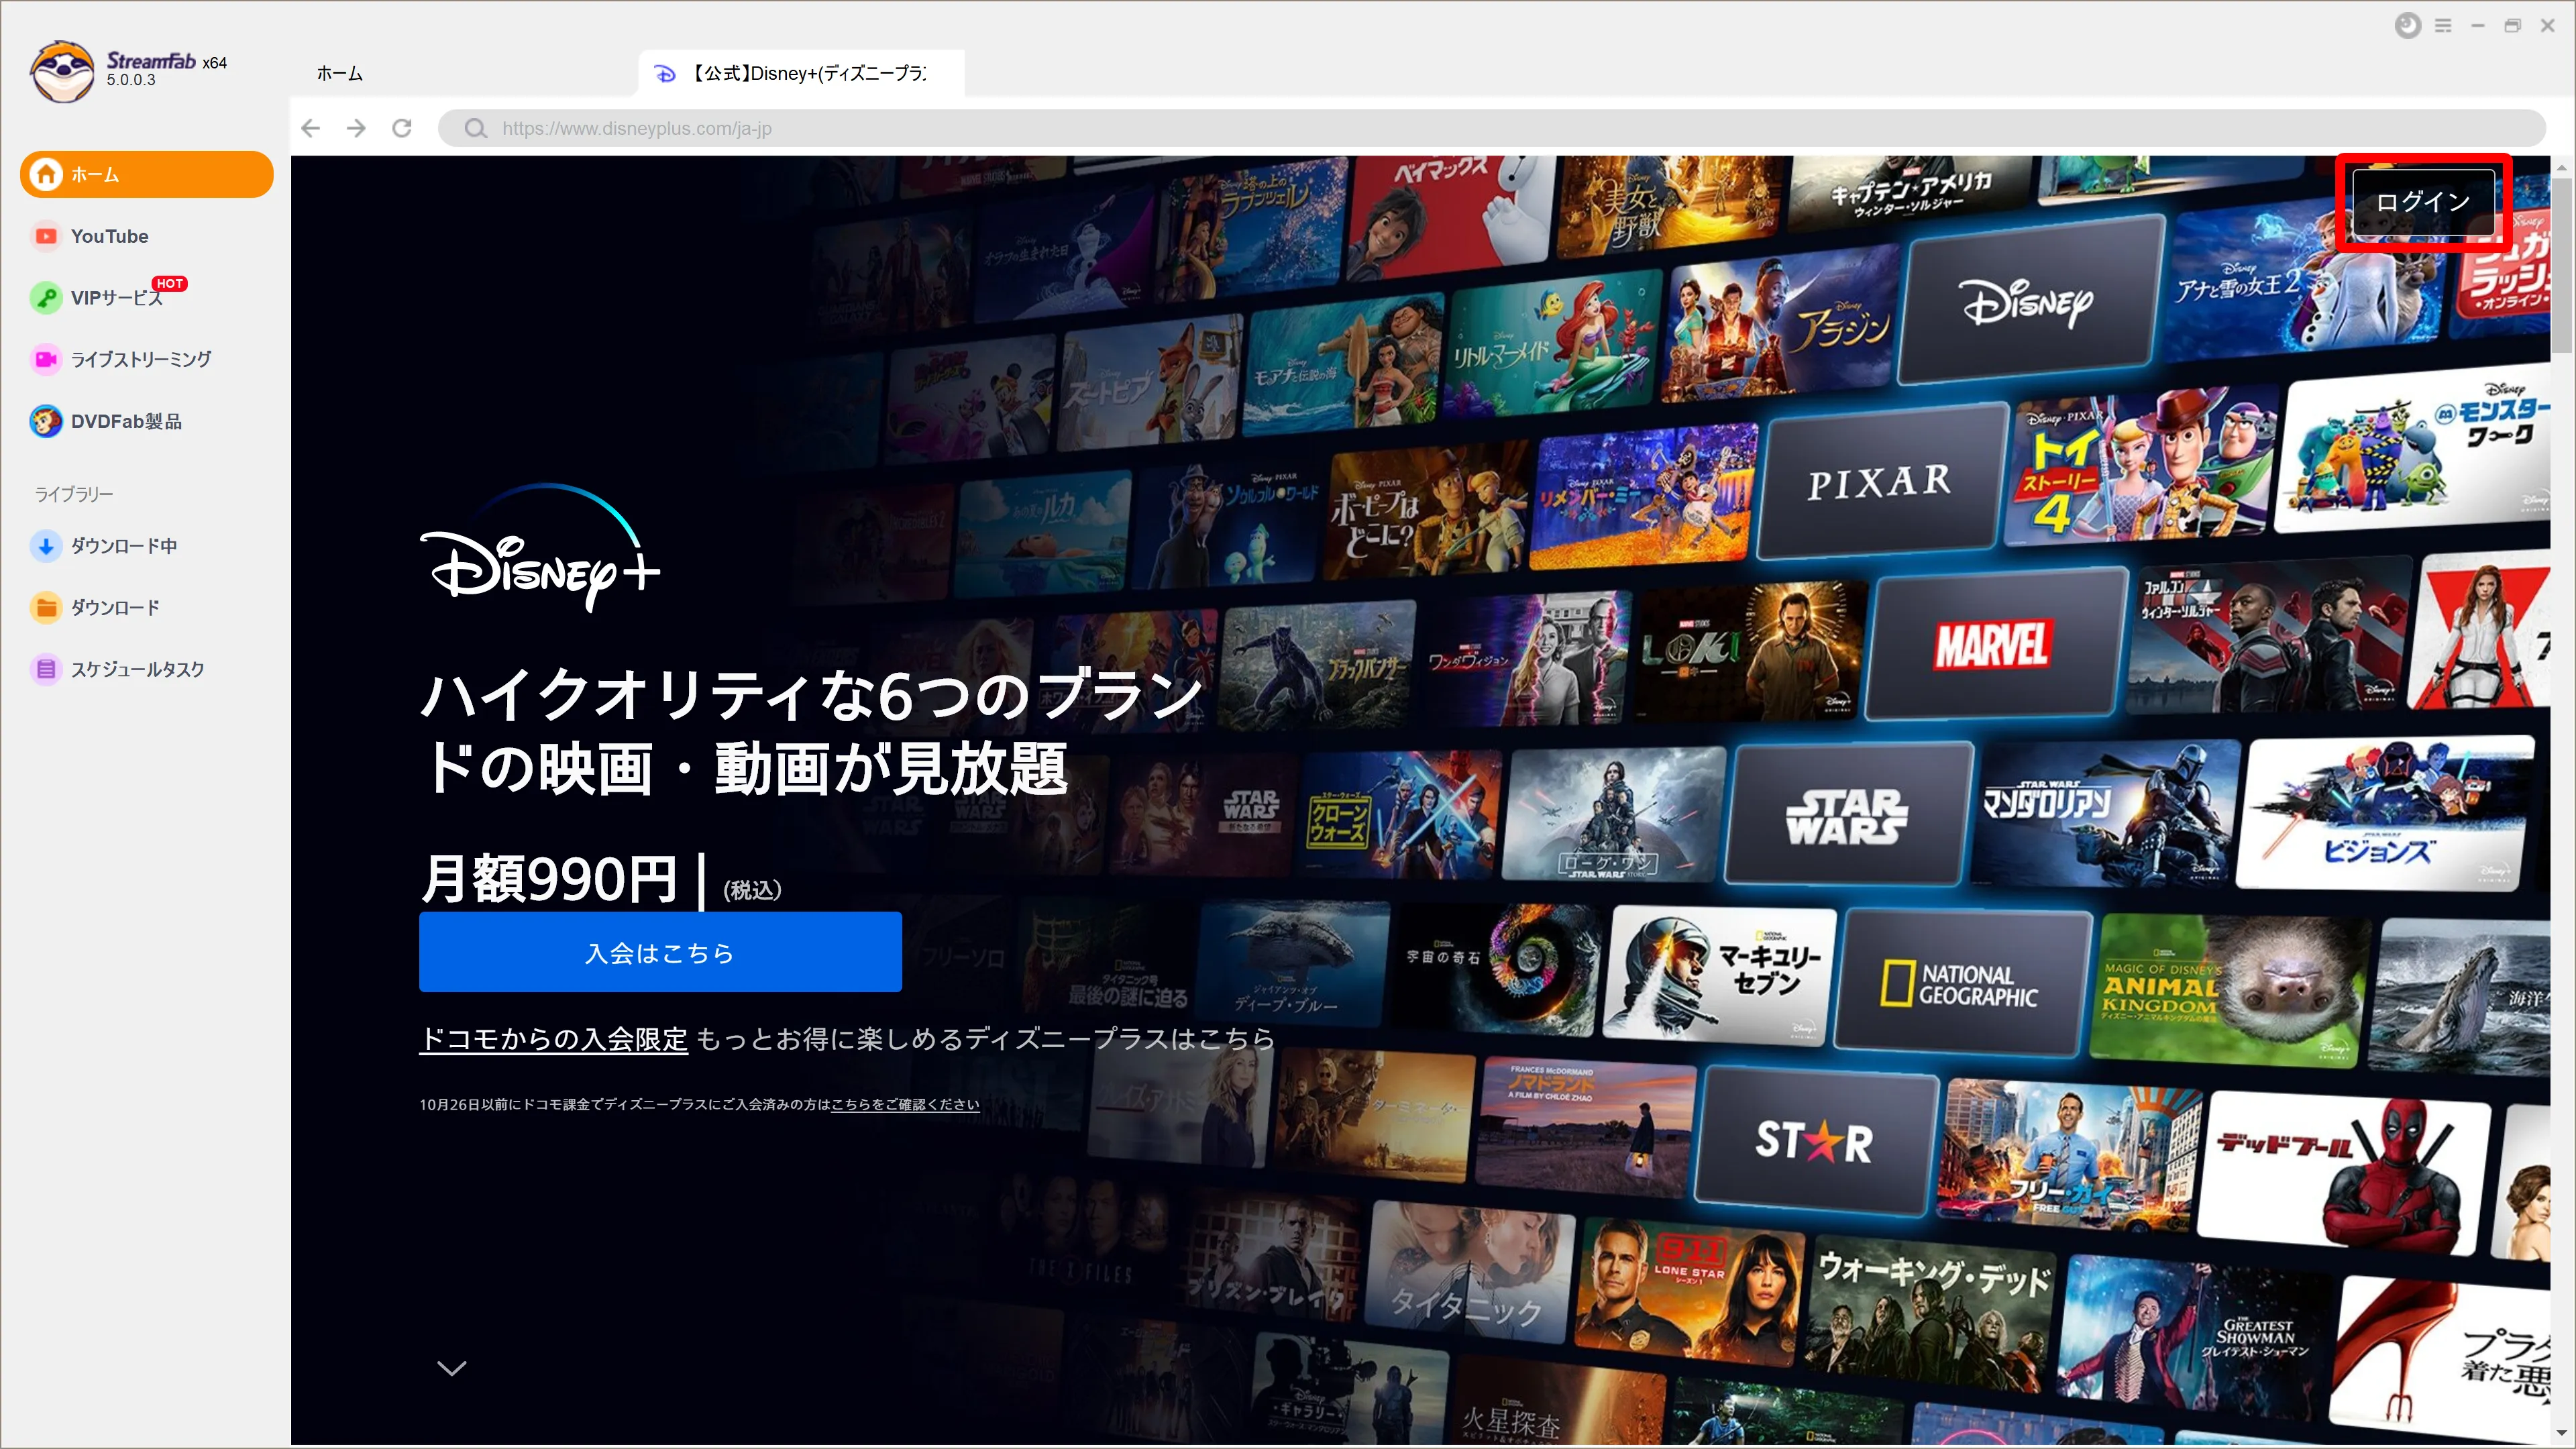Switch to the Disney+ browser tab
Image resolution: width=2576 pixels, height=1449 pixels.
pyautogui.click(x=802, y=73)
